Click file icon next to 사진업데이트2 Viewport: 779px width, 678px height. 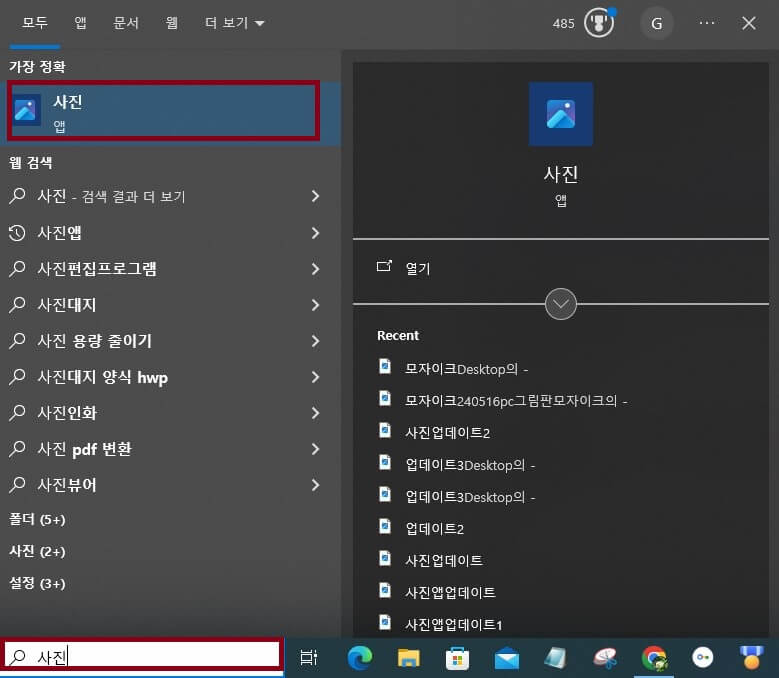tap(385, 430)
